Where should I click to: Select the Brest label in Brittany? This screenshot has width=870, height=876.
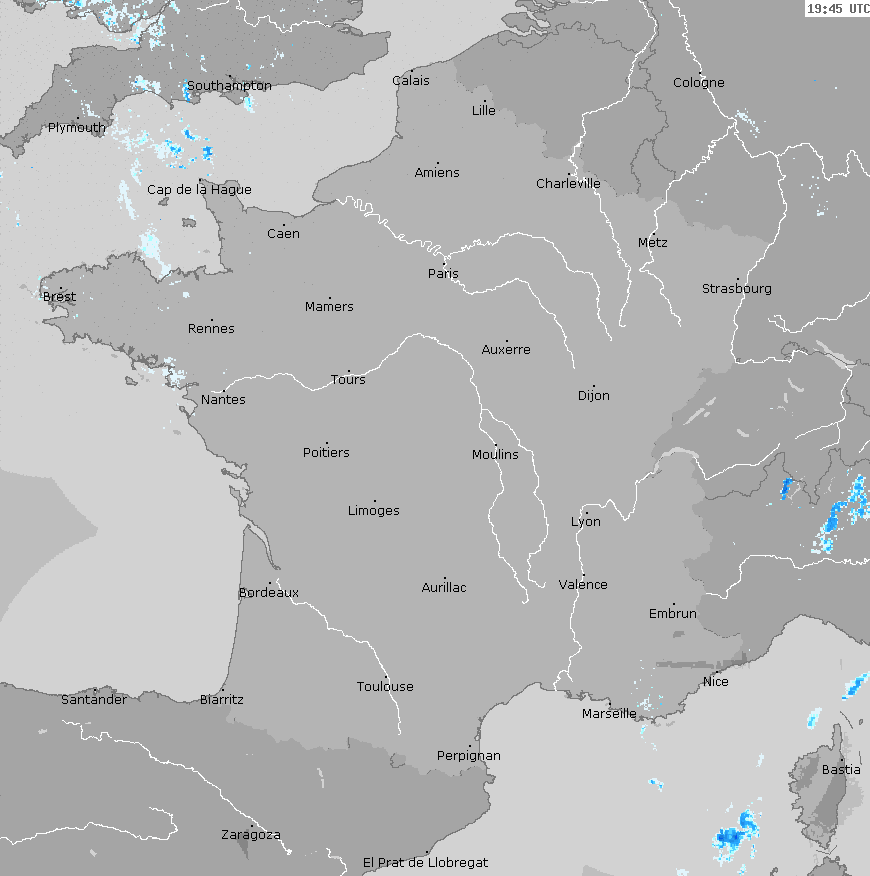pyautogui.click(x=59, y=297)
